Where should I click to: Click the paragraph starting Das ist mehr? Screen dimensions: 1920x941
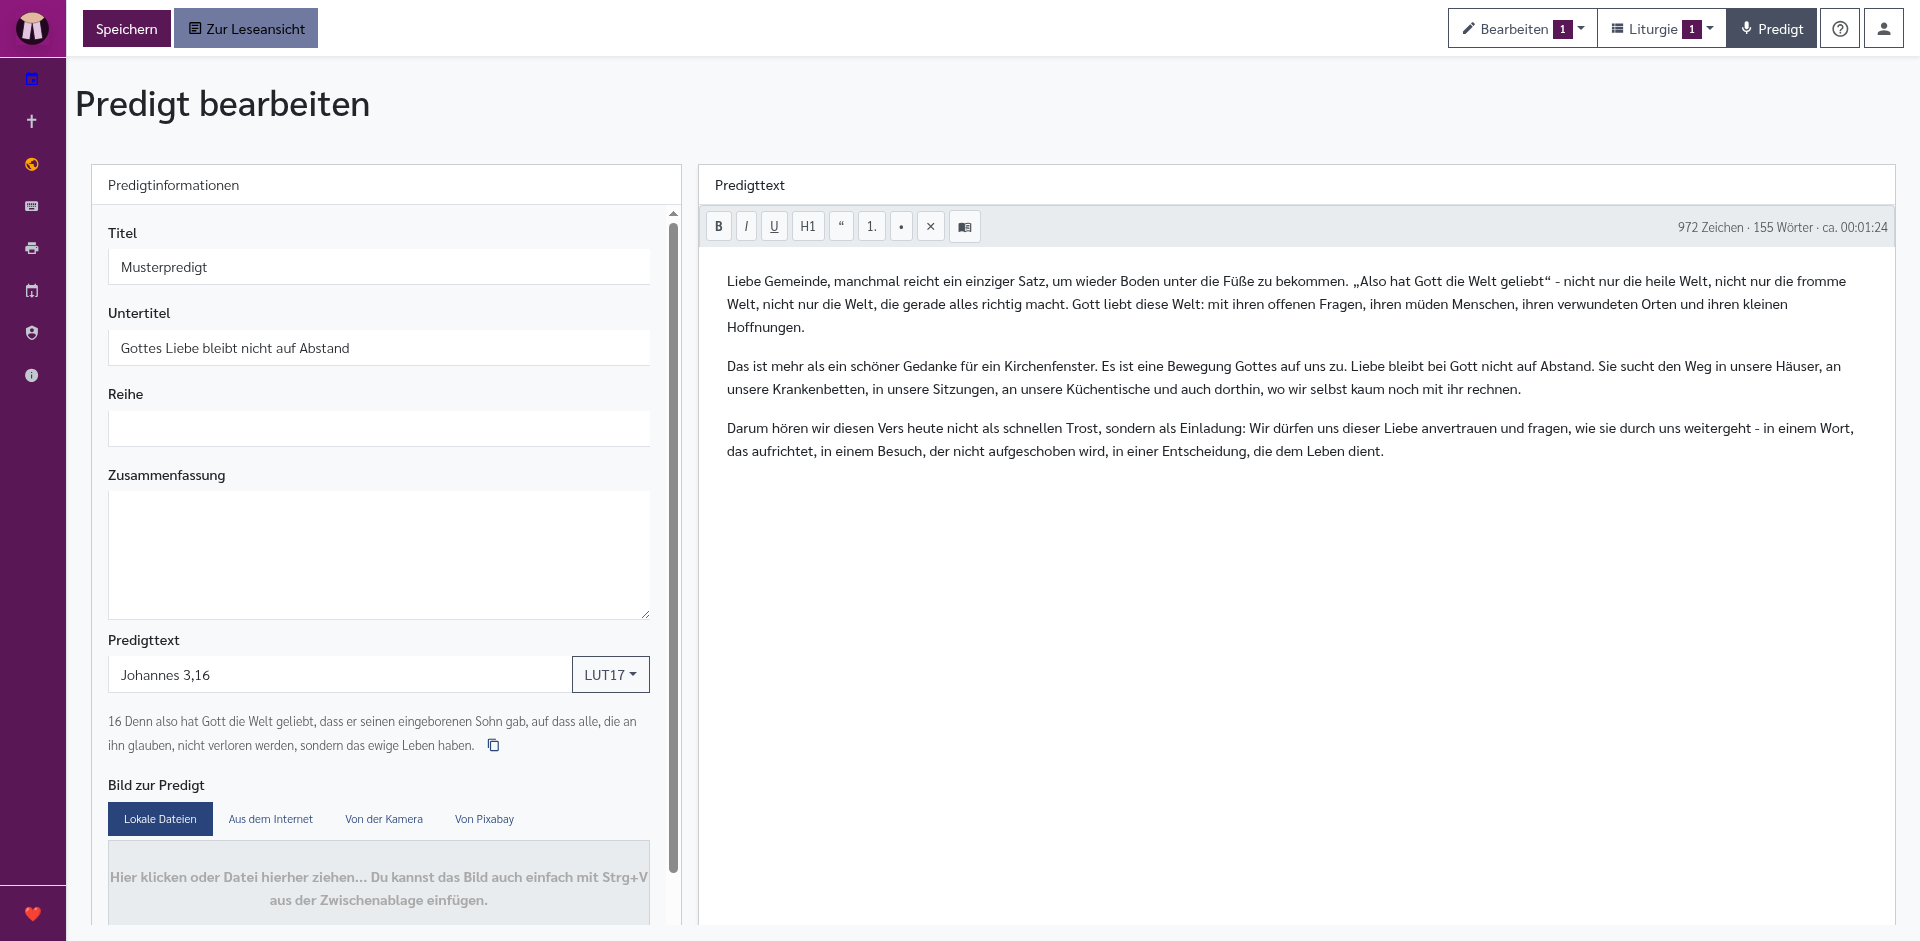(x=1290, y=378)
